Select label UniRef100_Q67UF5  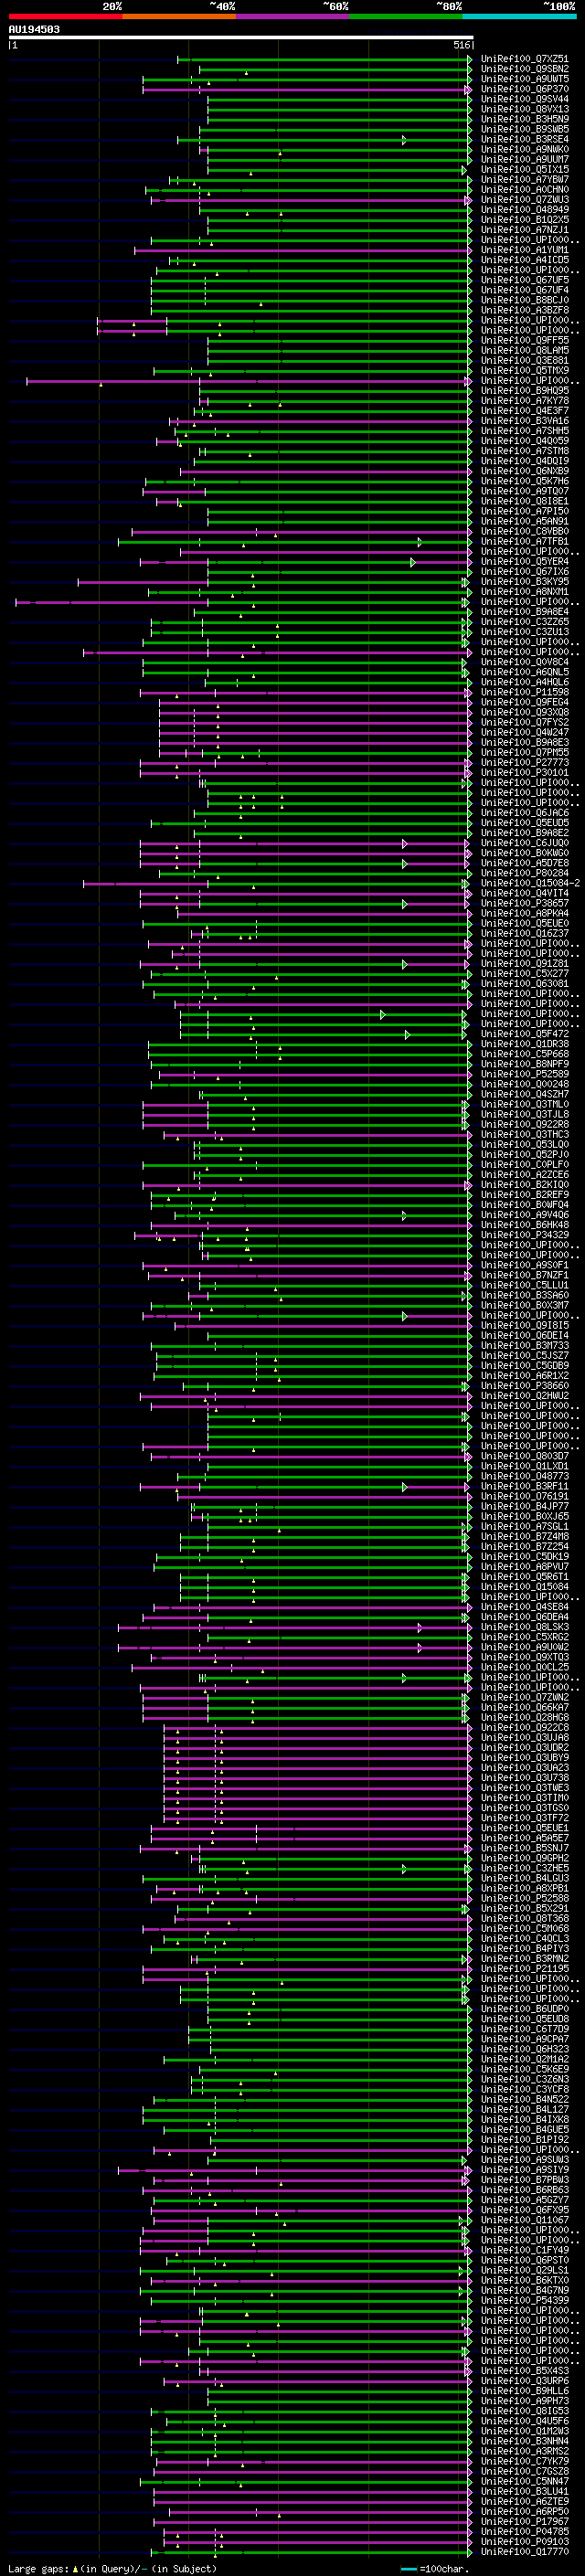coord(525,280)
